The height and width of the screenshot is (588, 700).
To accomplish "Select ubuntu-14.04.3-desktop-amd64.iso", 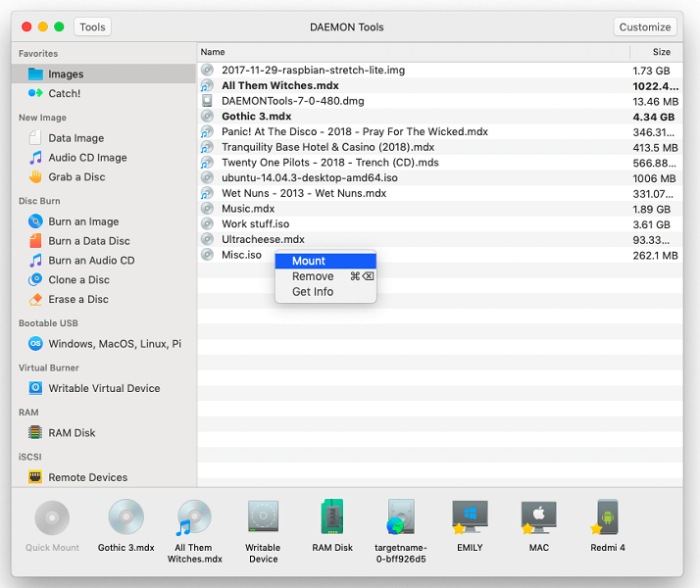I will tap(440, 178).
